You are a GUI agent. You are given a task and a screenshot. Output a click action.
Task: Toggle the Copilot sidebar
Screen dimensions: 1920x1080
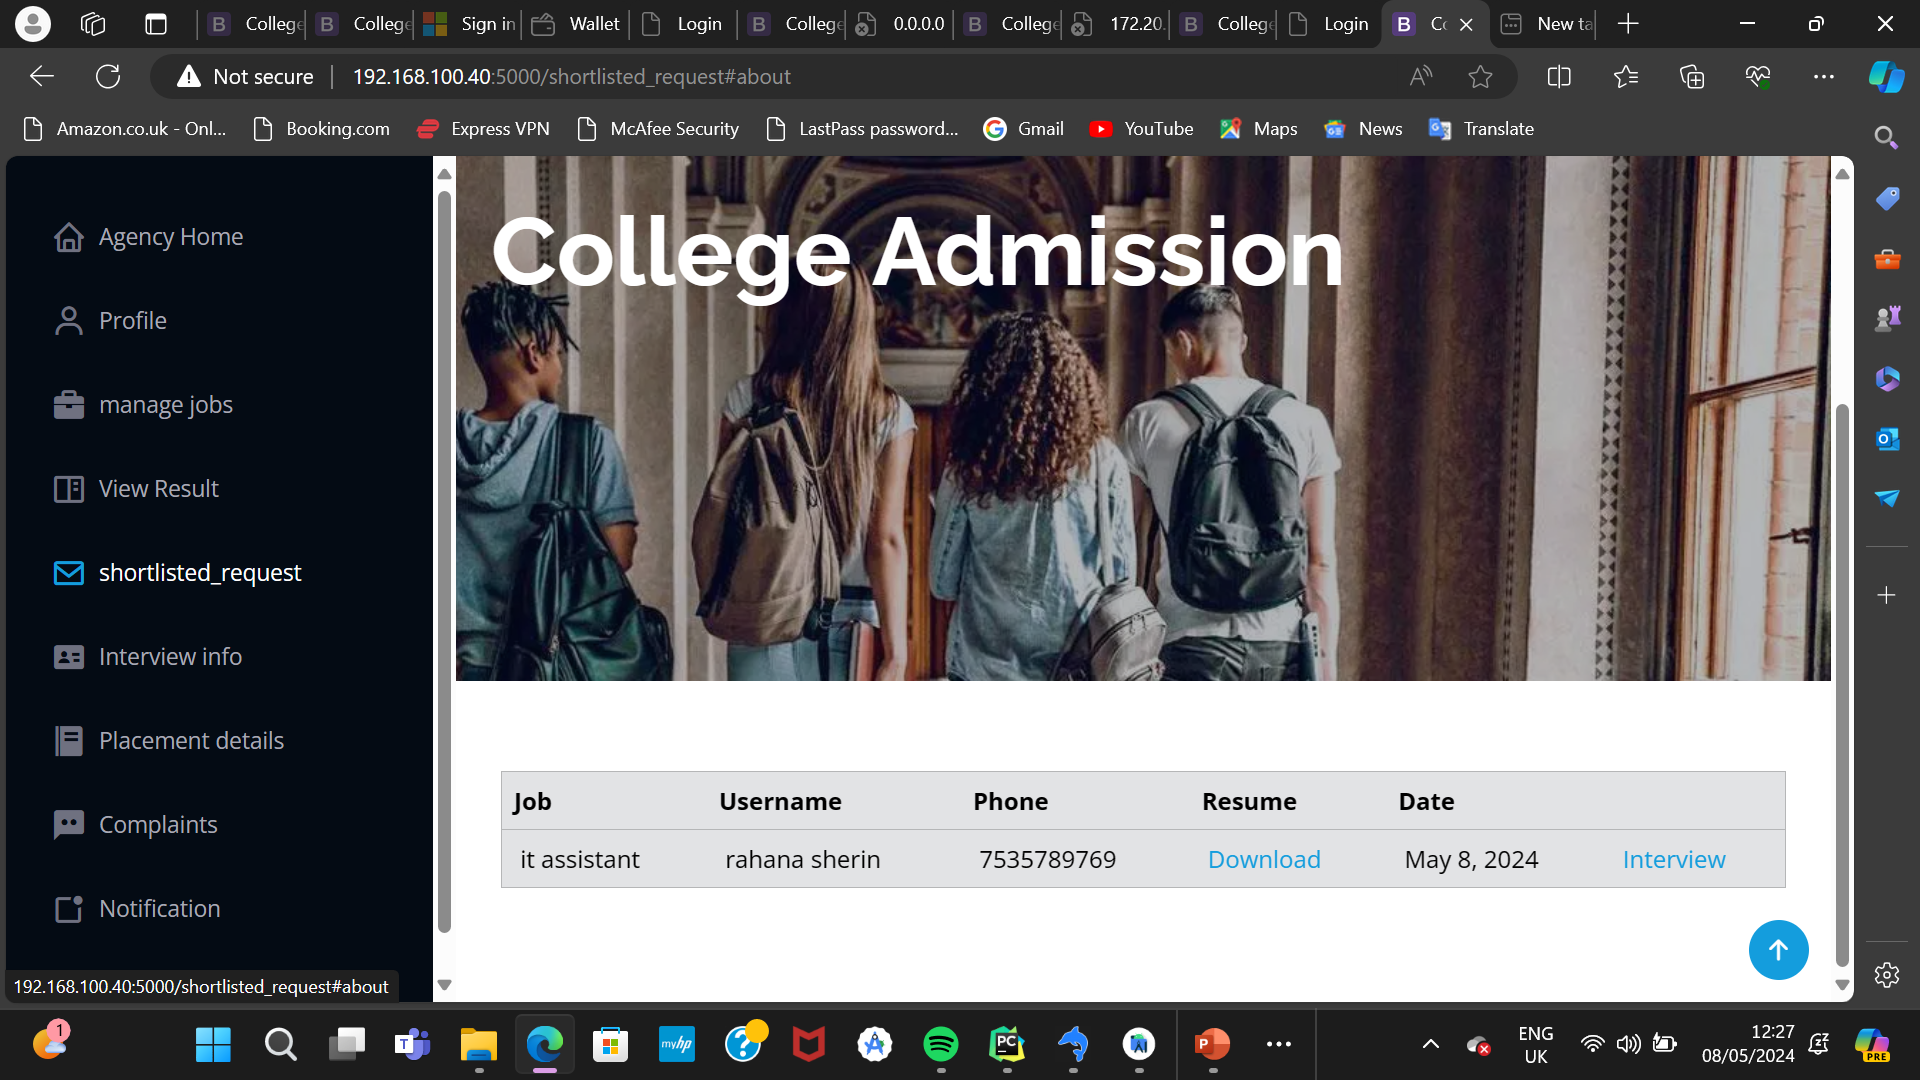1886,76
